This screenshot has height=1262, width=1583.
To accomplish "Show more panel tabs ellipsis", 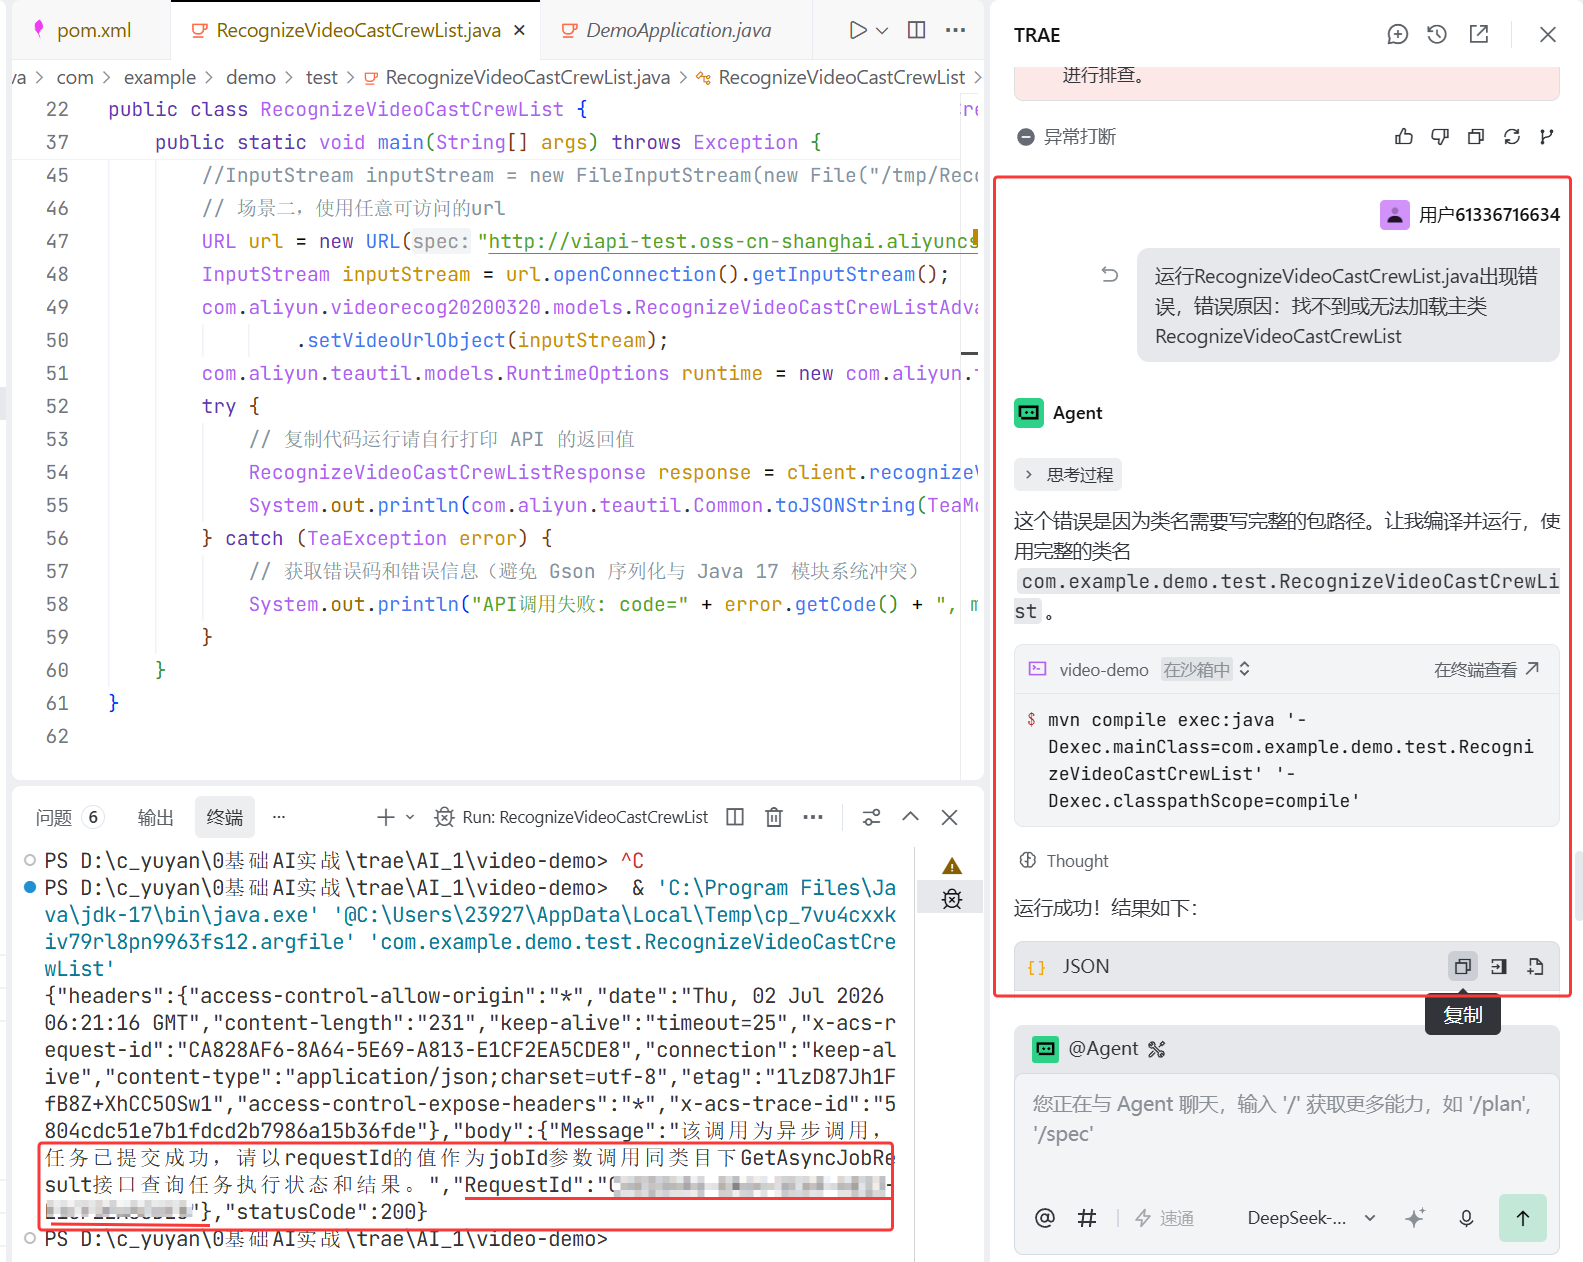I will (279, 817).
